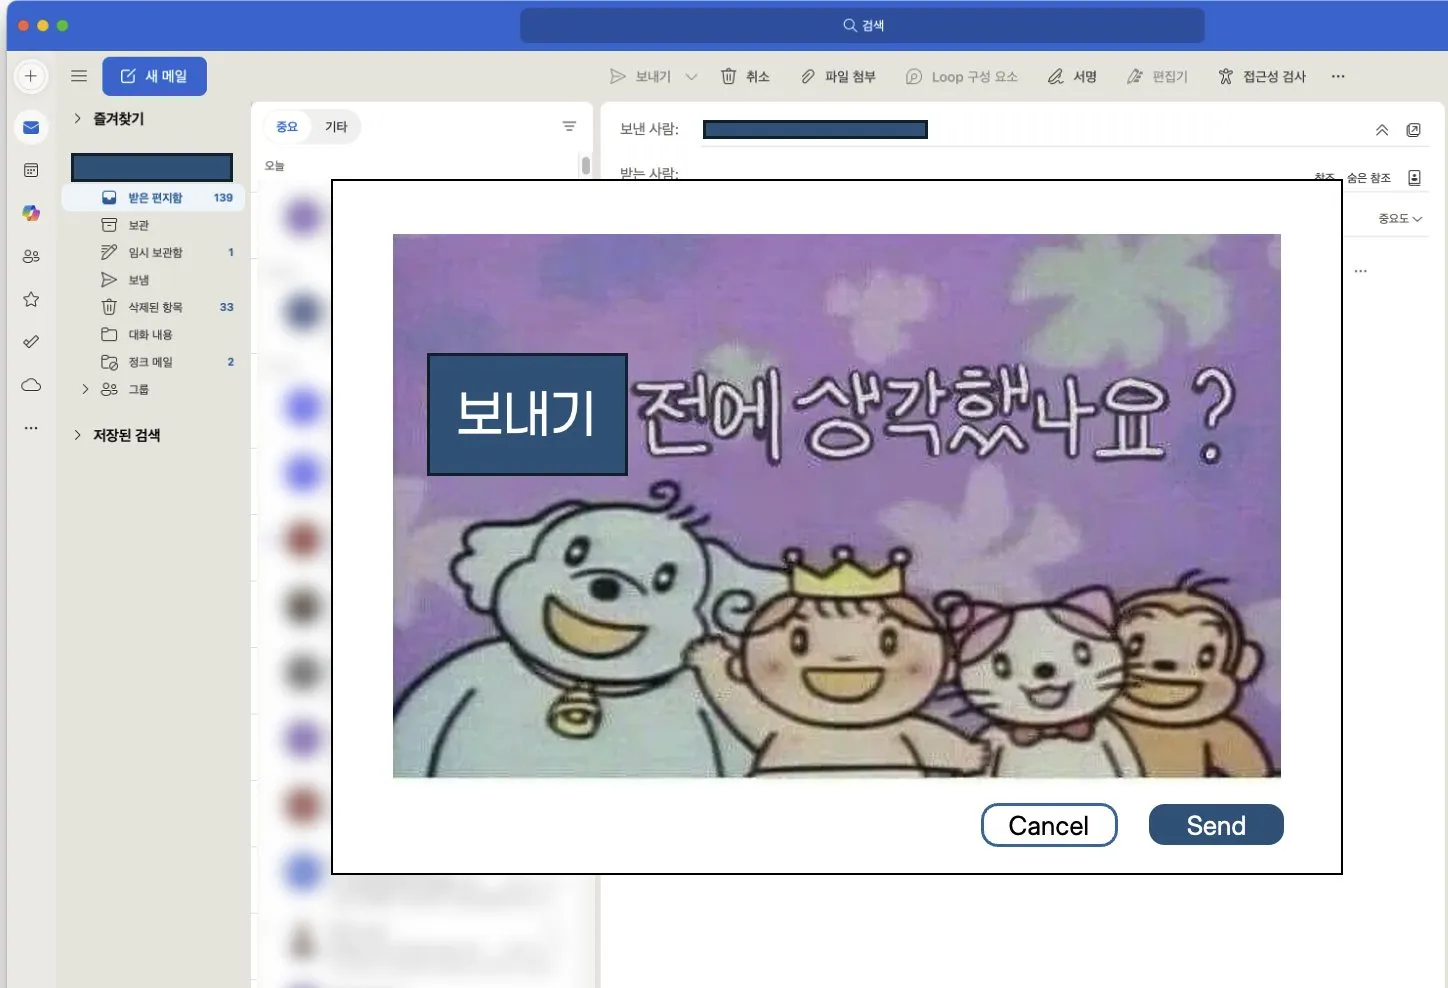Open the address book contacts icon
This screenshot has width=1448, height=988.
coord(1414,178)
